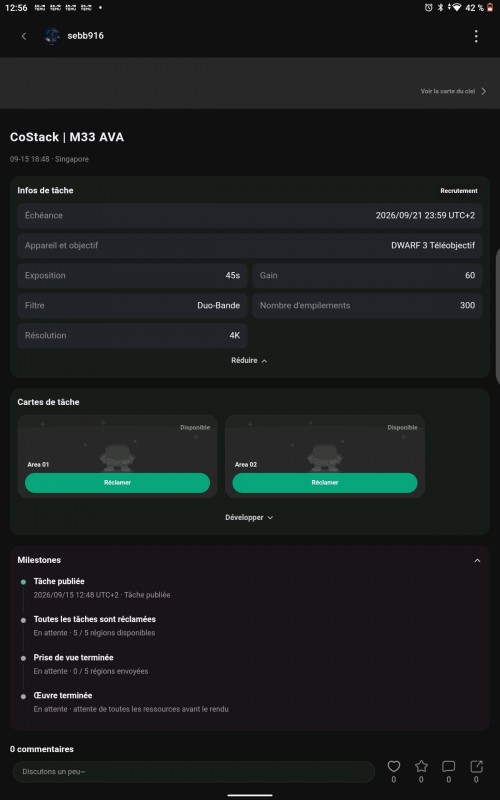Select the Tâche publiée milestone

pyautogui.click(x=59, y=581)
